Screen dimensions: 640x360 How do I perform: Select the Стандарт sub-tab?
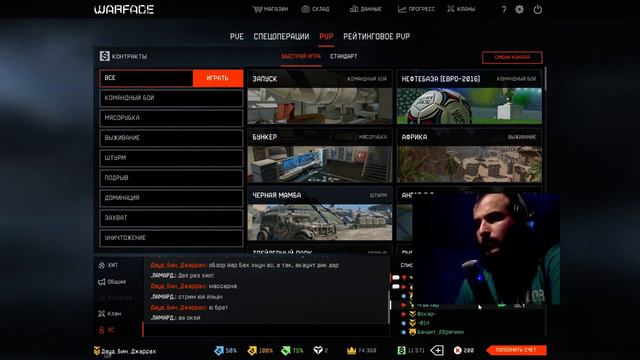343,56
